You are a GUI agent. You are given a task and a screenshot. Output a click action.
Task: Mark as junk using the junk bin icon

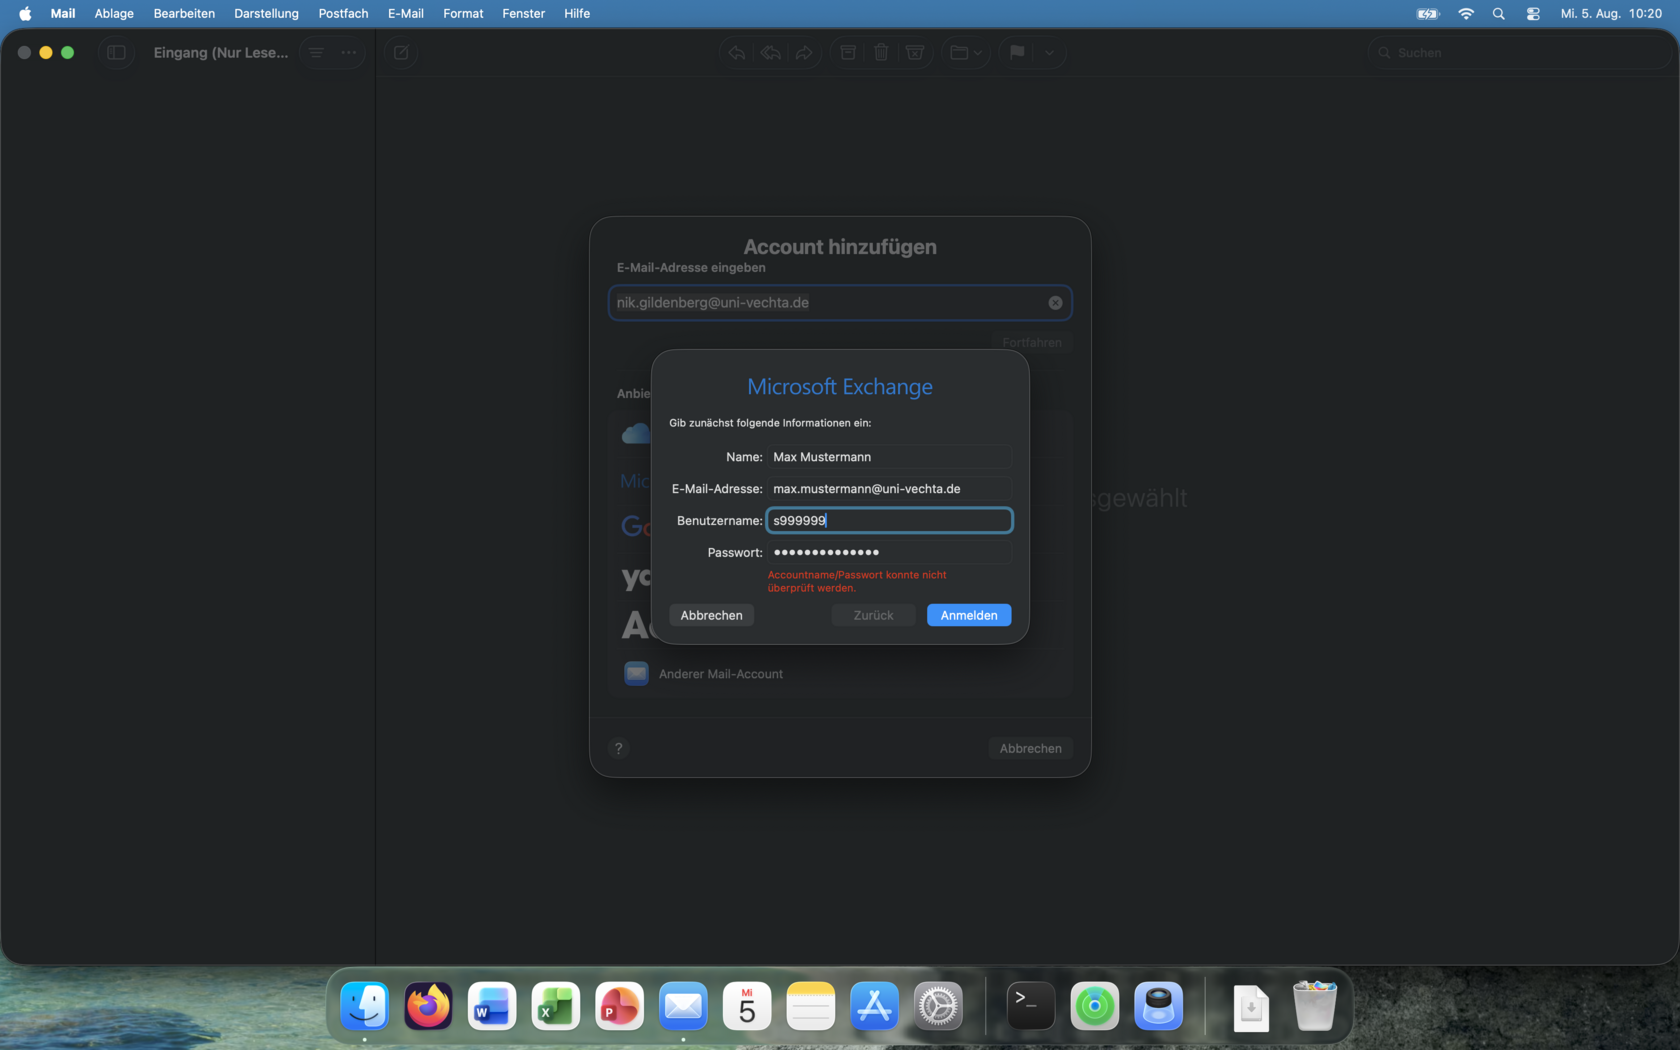(914, 53)
